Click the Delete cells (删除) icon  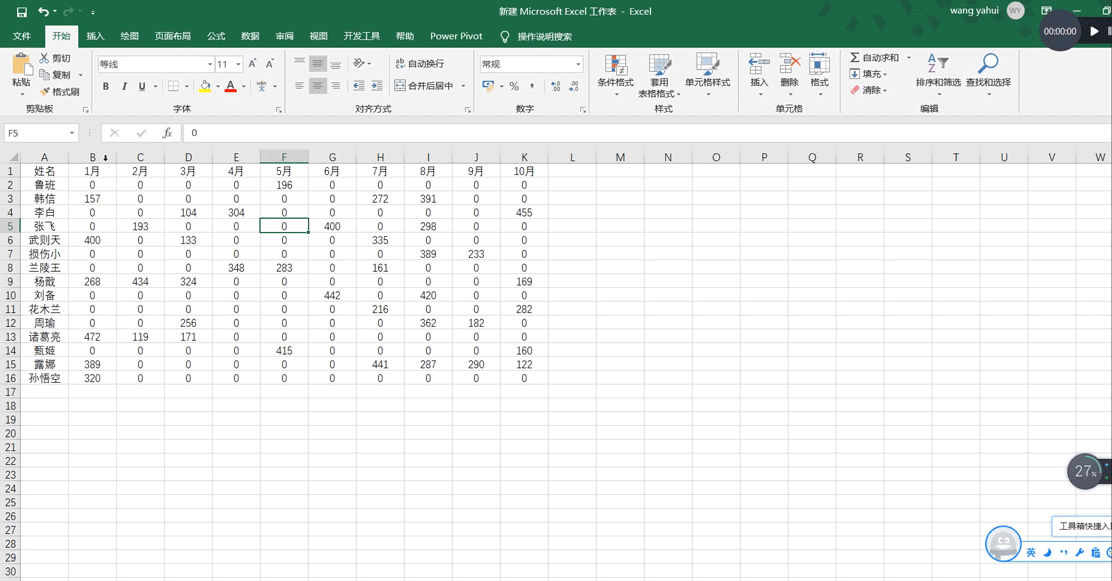(x=789, y=73)
